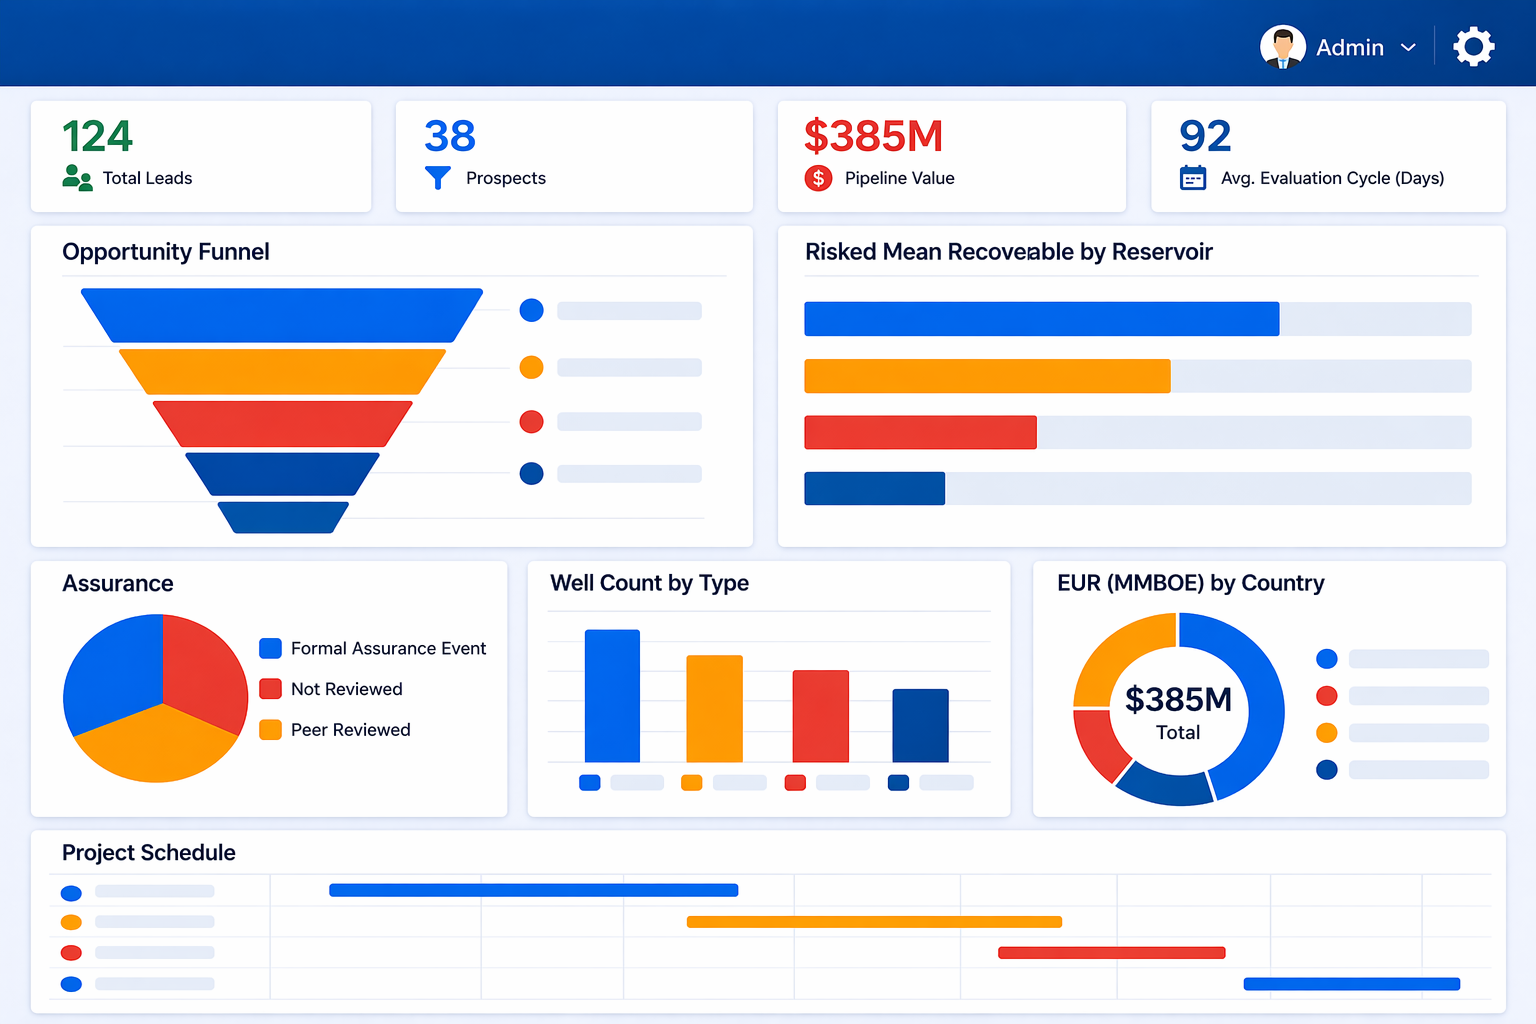This screenshot has width=1536, height=1024.
Task: Open settings via the gear icon
Action: [1473, 47]
